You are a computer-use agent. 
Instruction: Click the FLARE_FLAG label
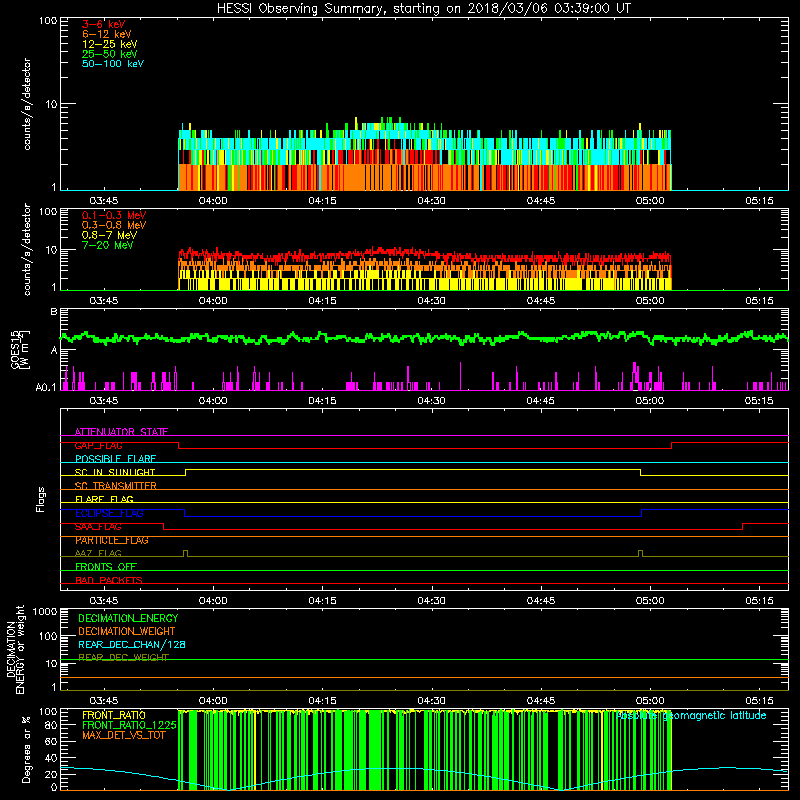coord(104,499)
